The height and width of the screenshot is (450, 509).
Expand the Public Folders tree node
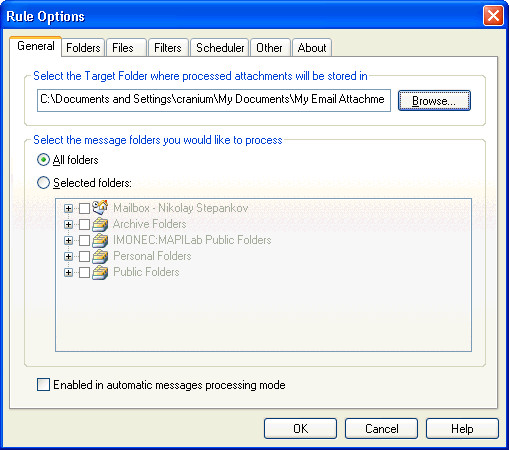(x=68, y=272)
